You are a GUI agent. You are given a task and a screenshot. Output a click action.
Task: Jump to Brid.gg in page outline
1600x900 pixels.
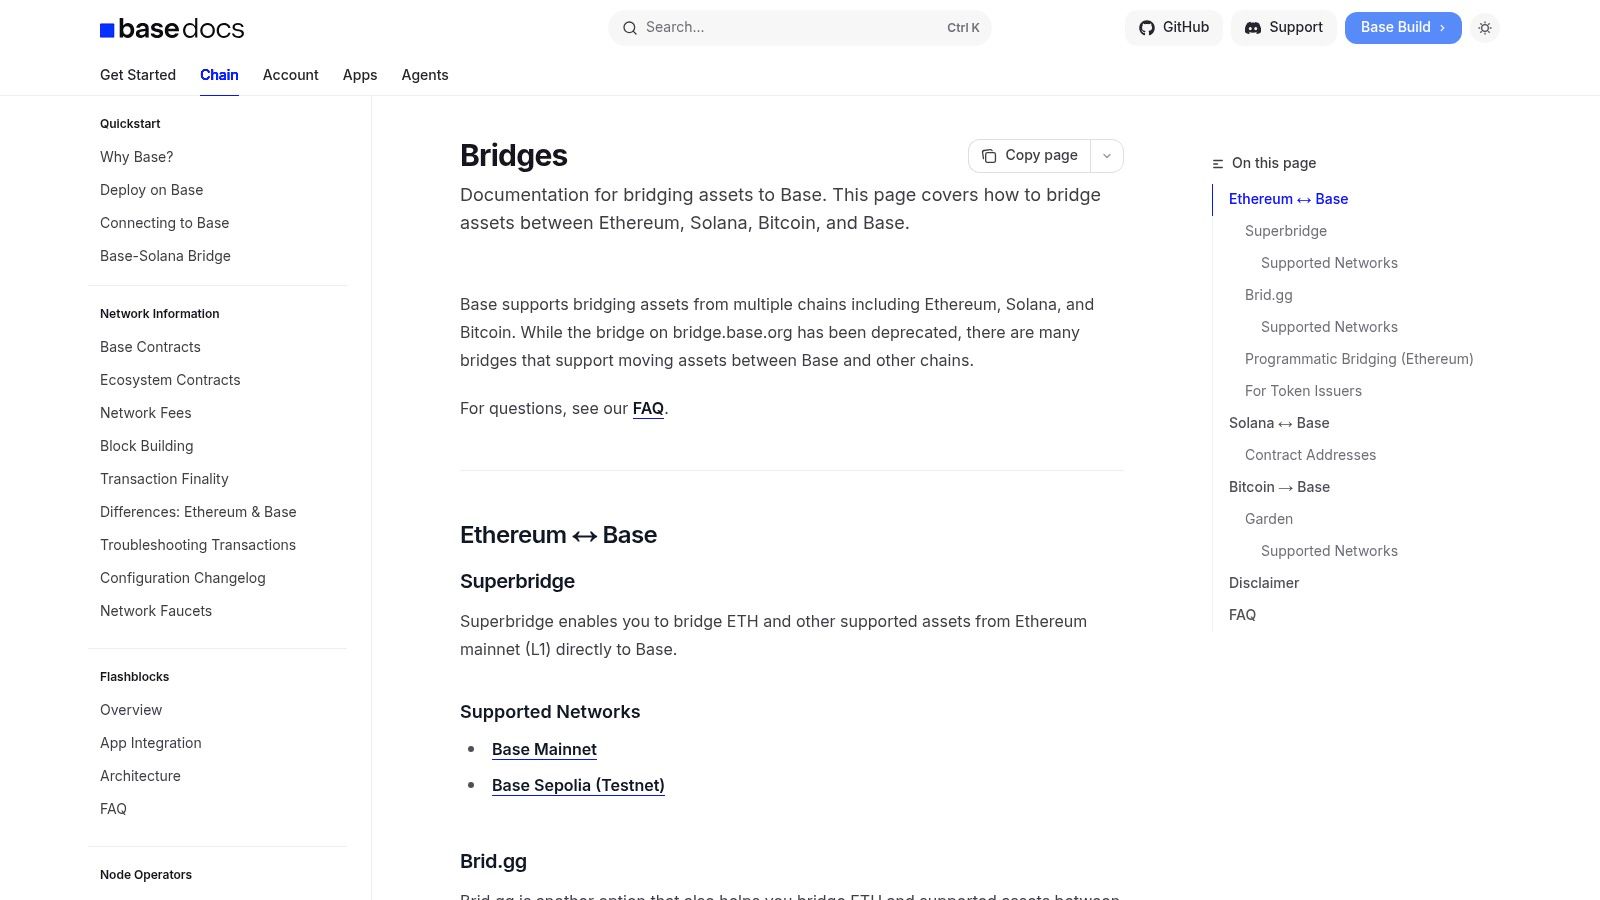(x=1269, y=295)
